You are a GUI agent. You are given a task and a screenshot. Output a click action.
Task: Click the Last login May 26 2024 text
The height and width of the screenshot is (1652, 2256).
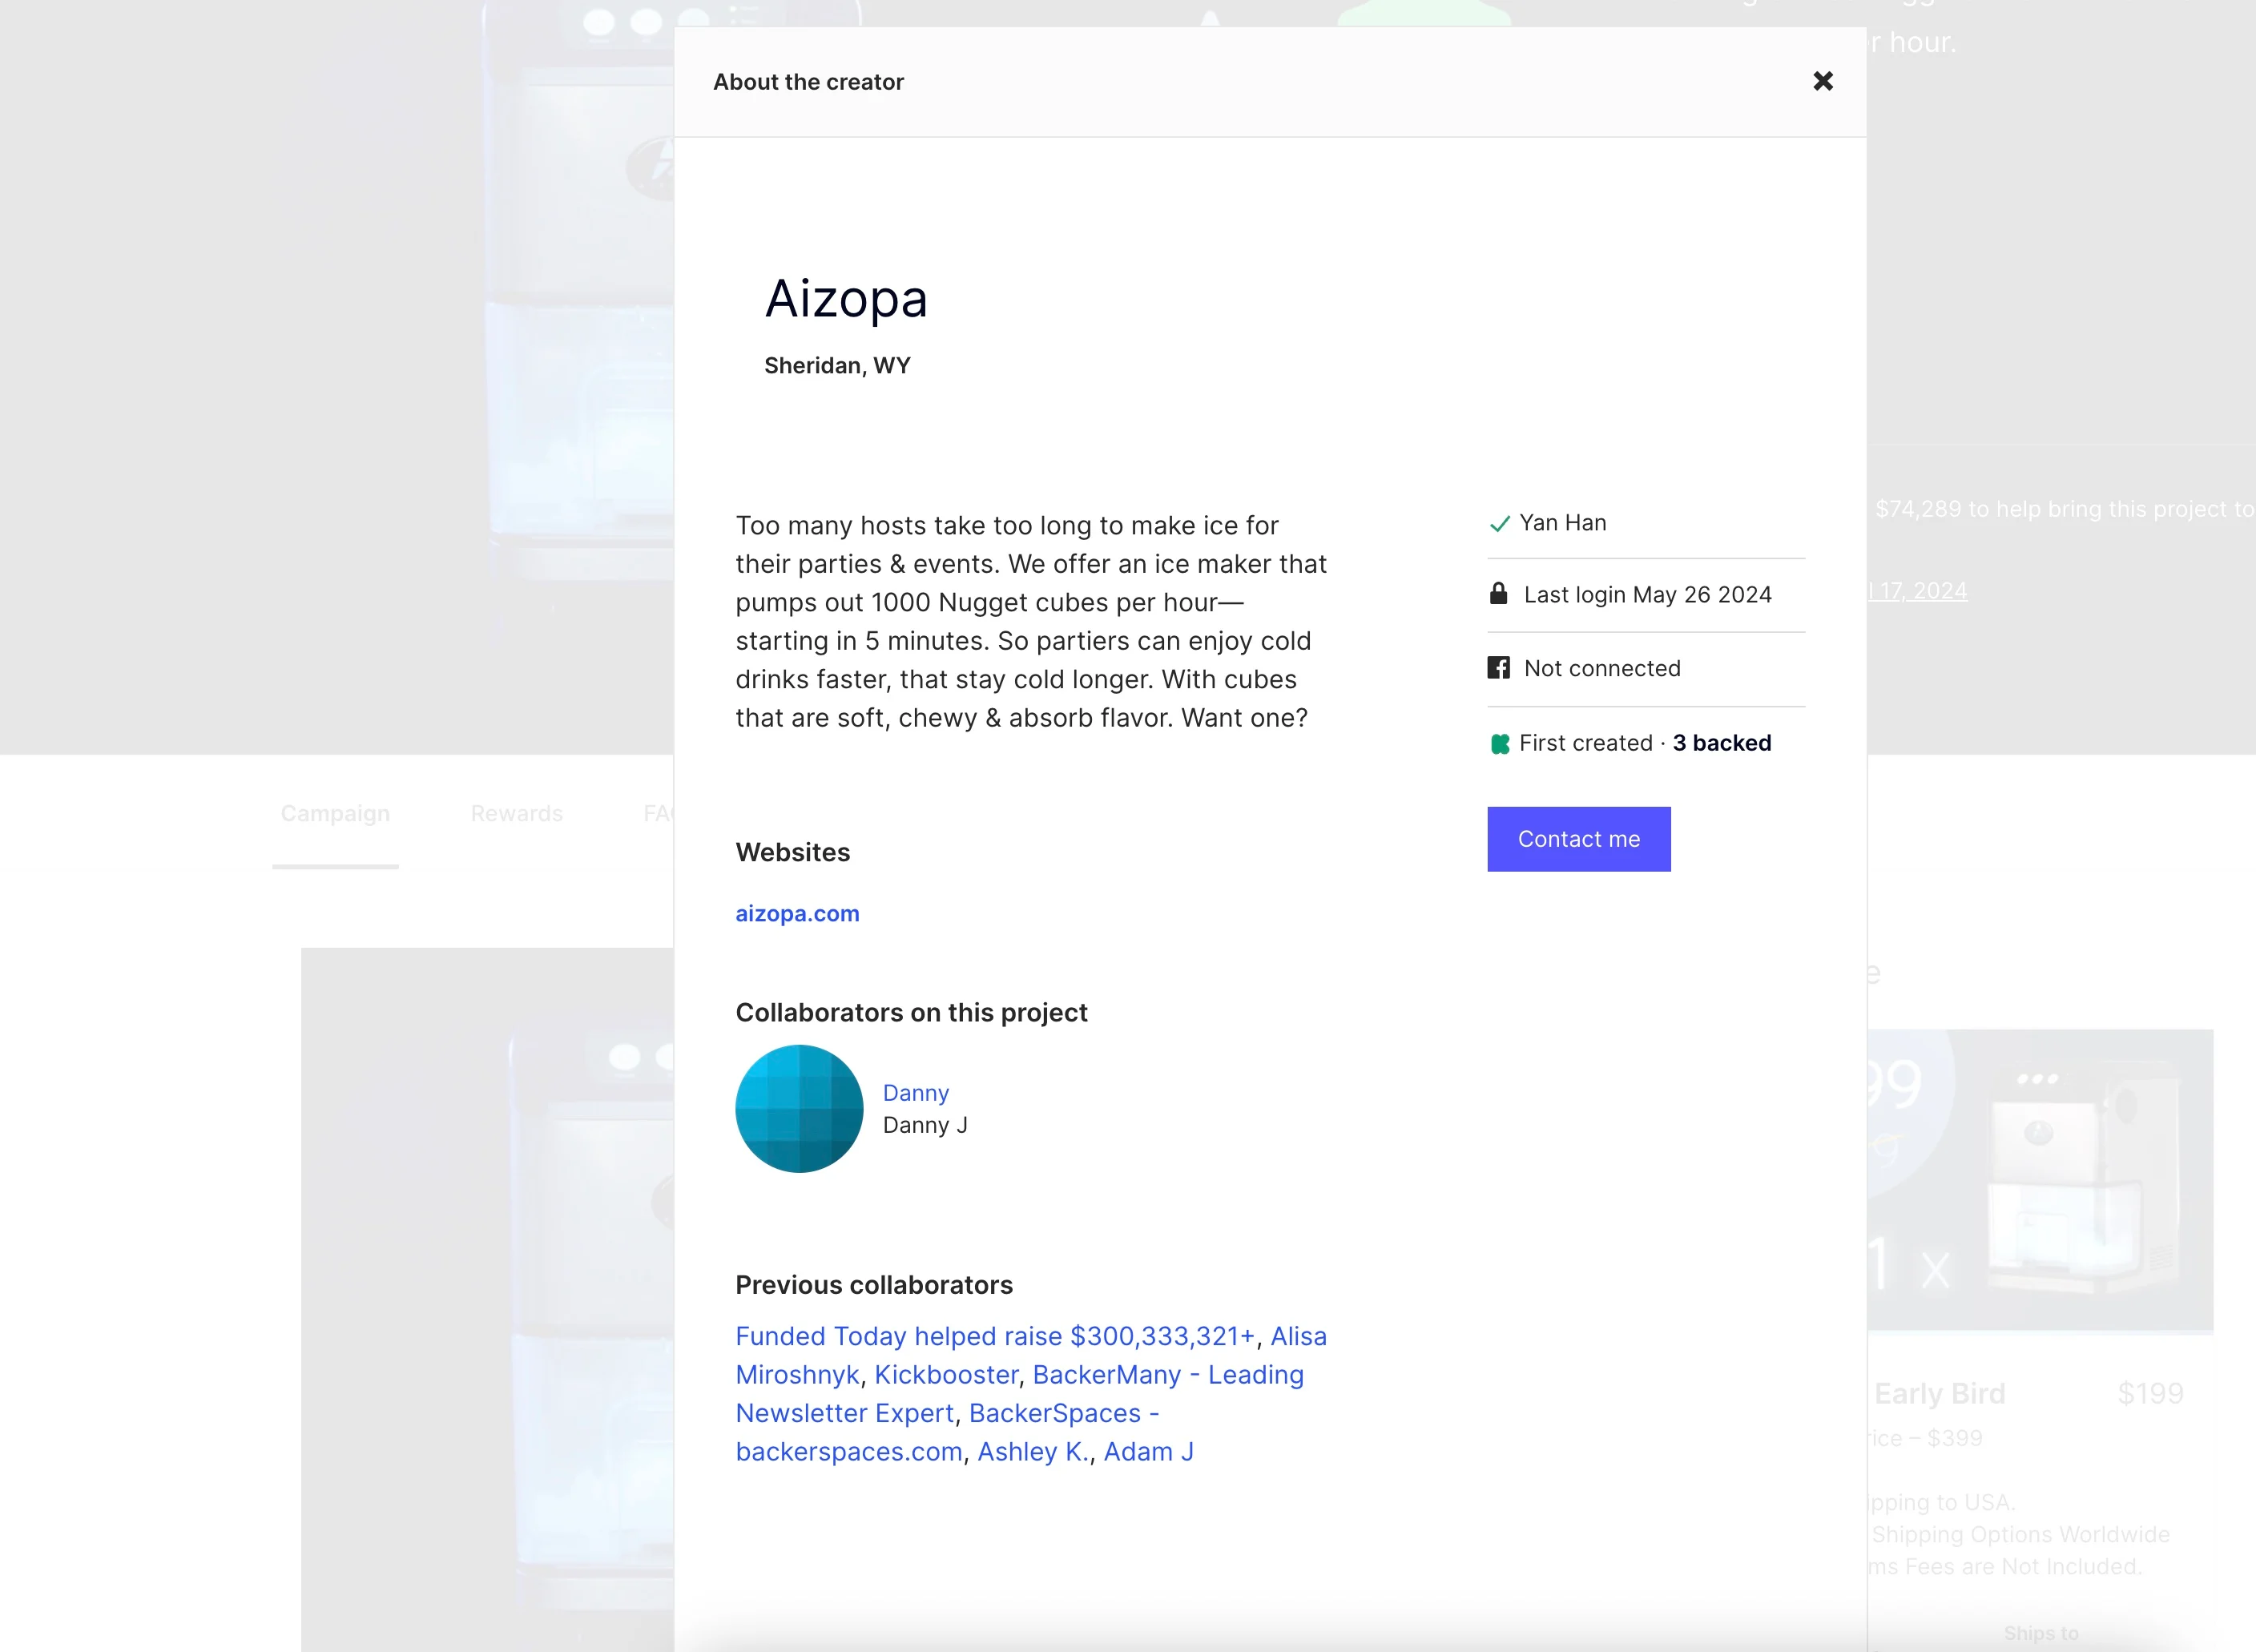click(x=1647, y=595)
